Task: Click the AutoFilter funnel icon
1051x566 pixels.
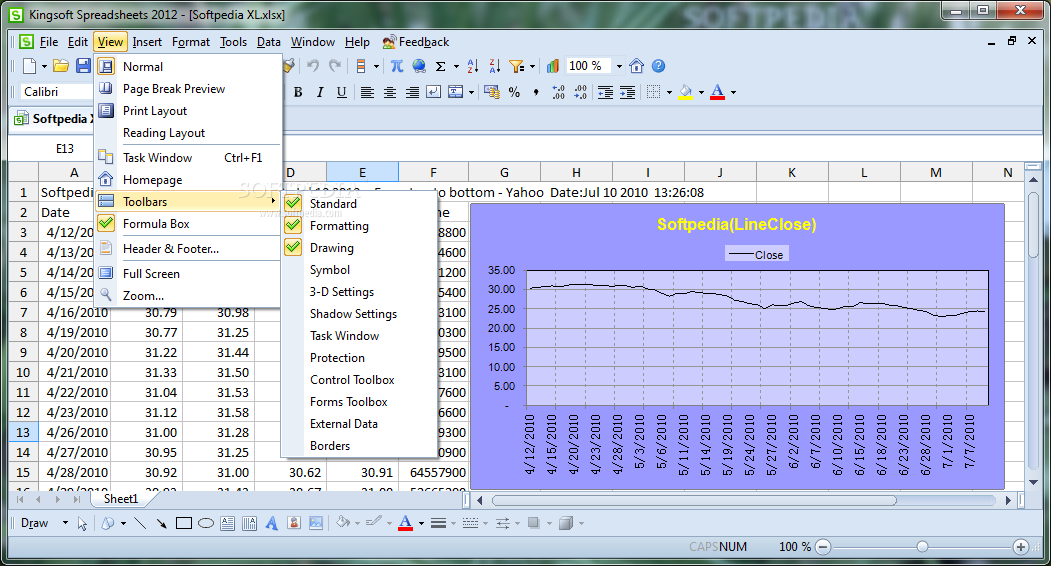Action: (x=517, y=66)
